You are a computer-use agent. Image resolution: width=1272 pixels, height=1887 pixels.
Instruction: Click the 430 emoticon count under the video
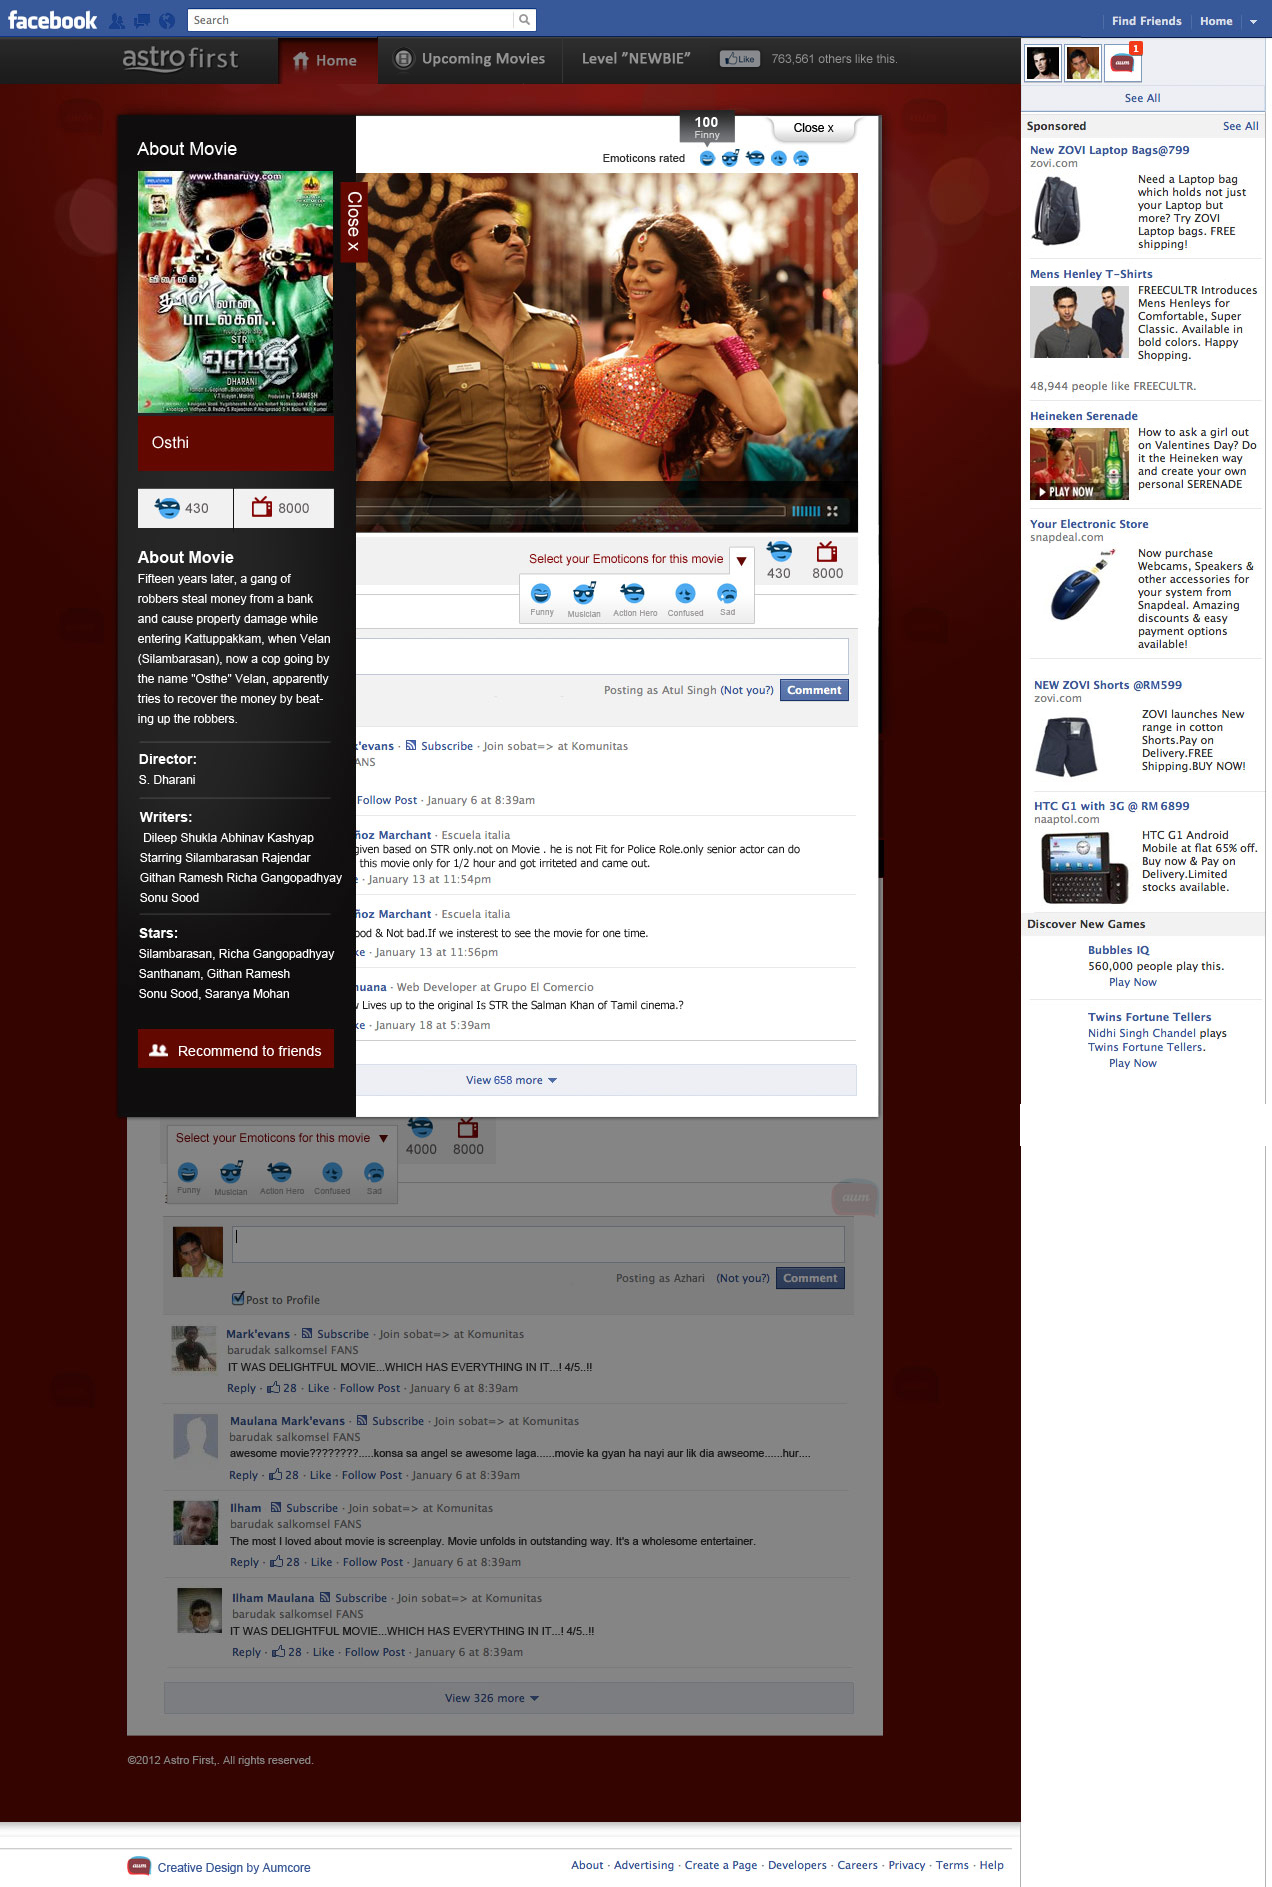(x=779, y=561)
